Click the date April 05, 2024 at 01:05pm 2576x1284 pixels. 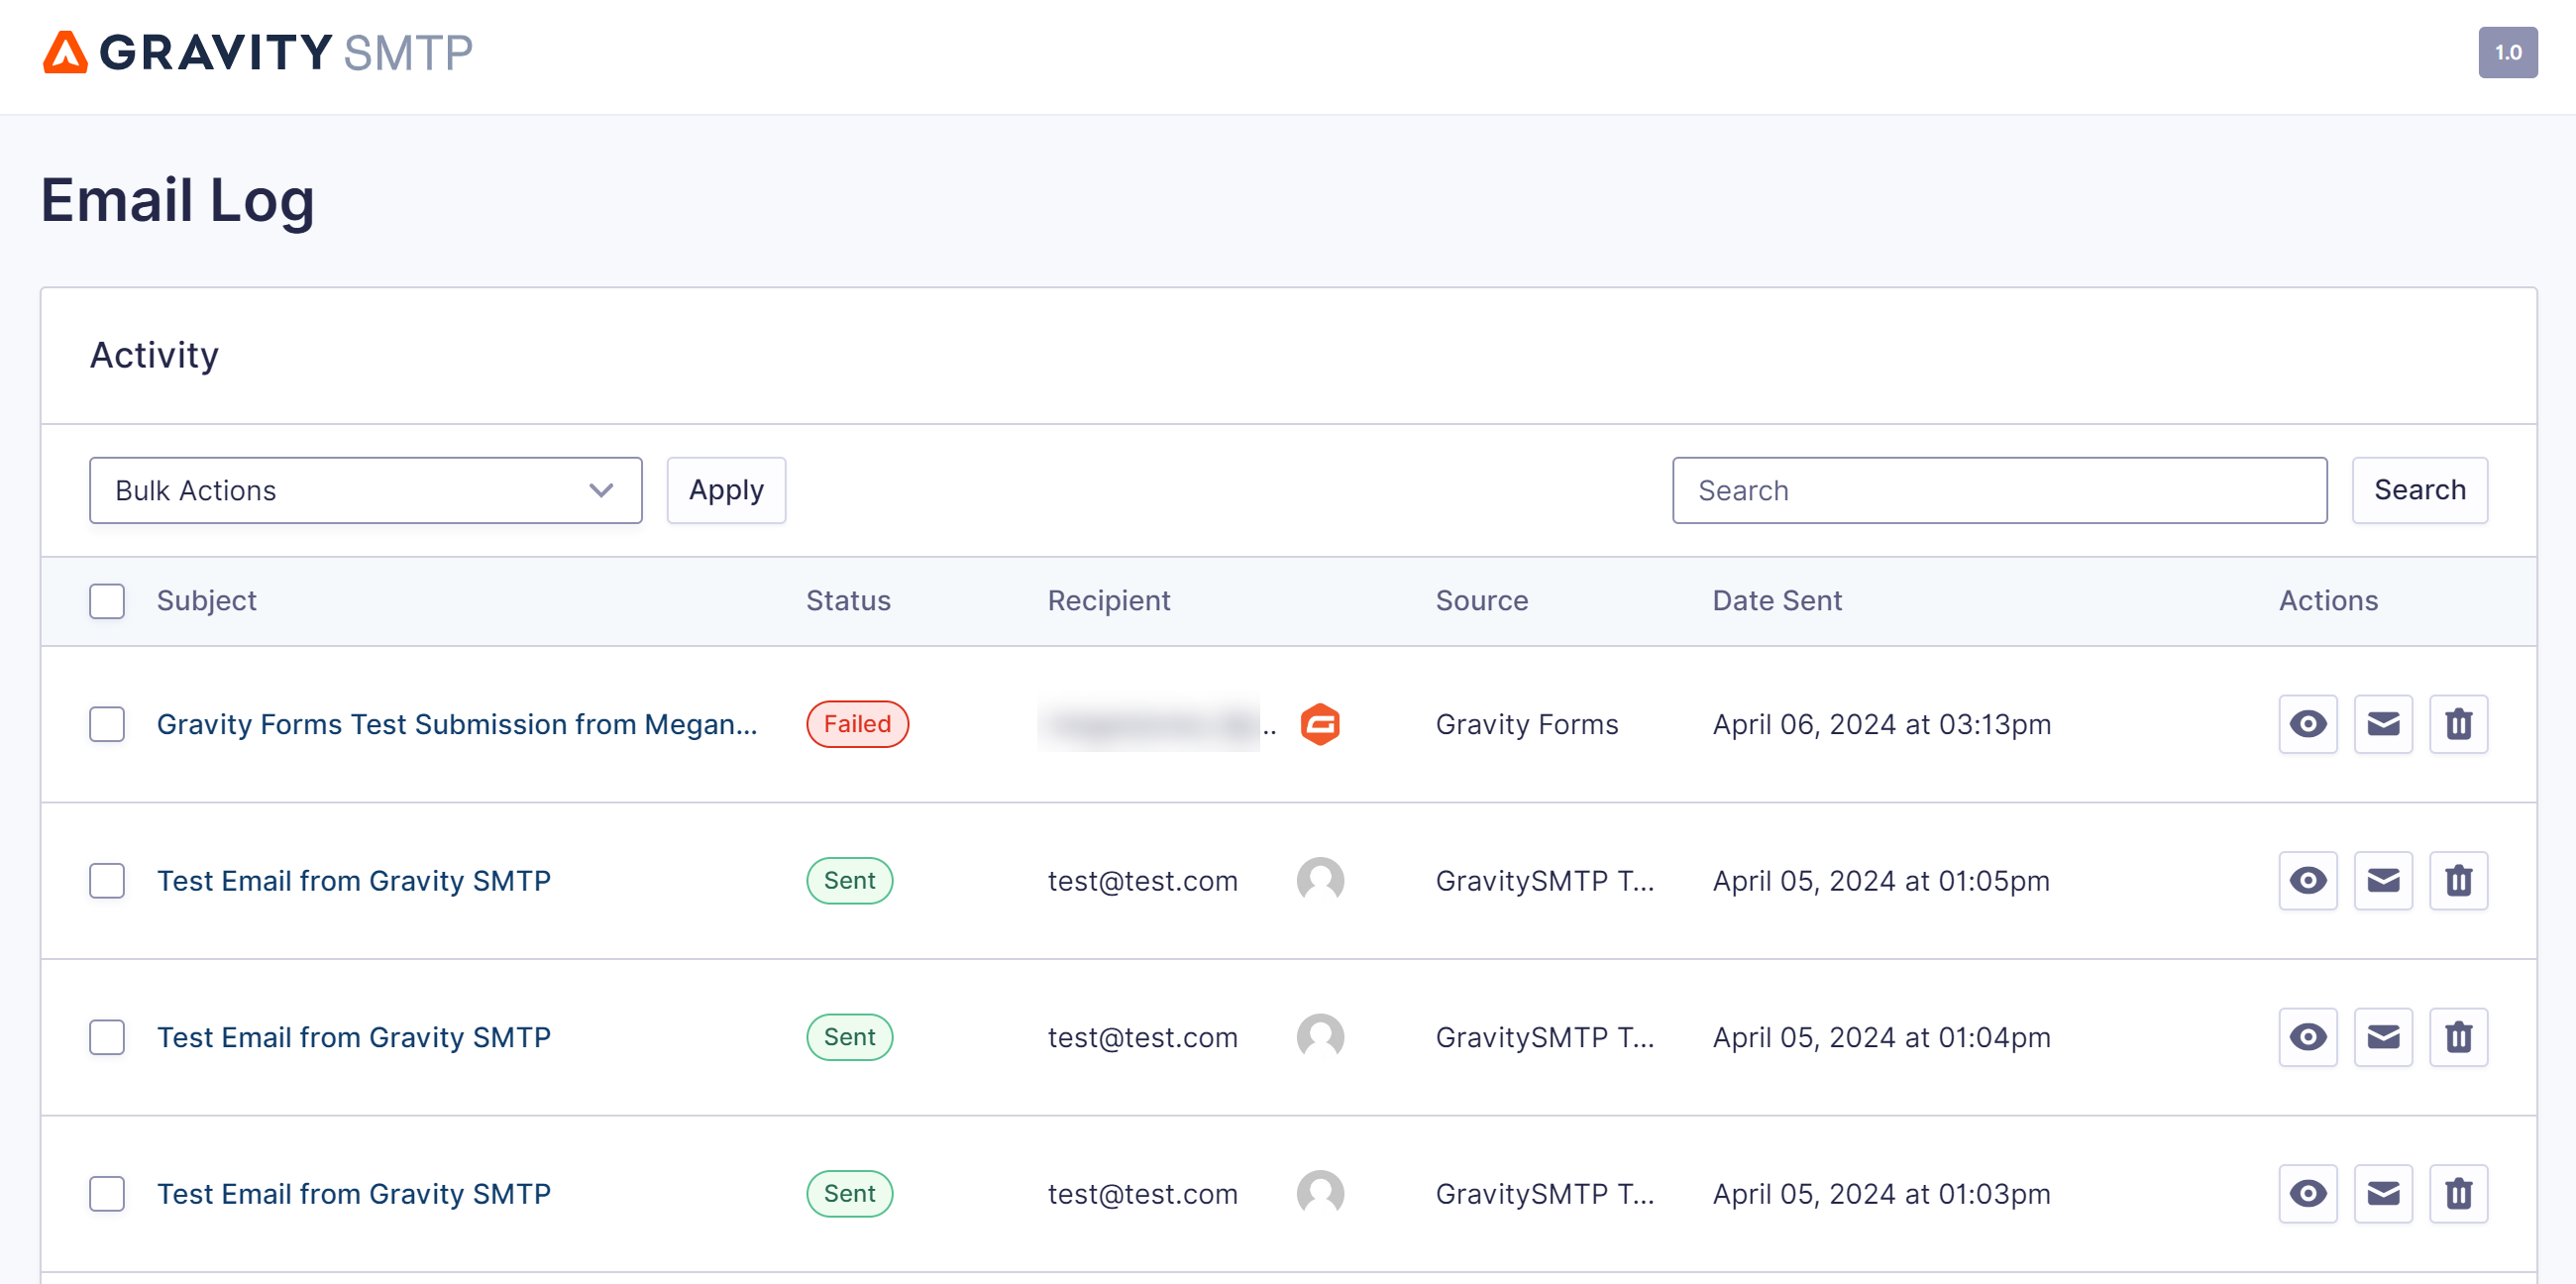[1881, 881]
